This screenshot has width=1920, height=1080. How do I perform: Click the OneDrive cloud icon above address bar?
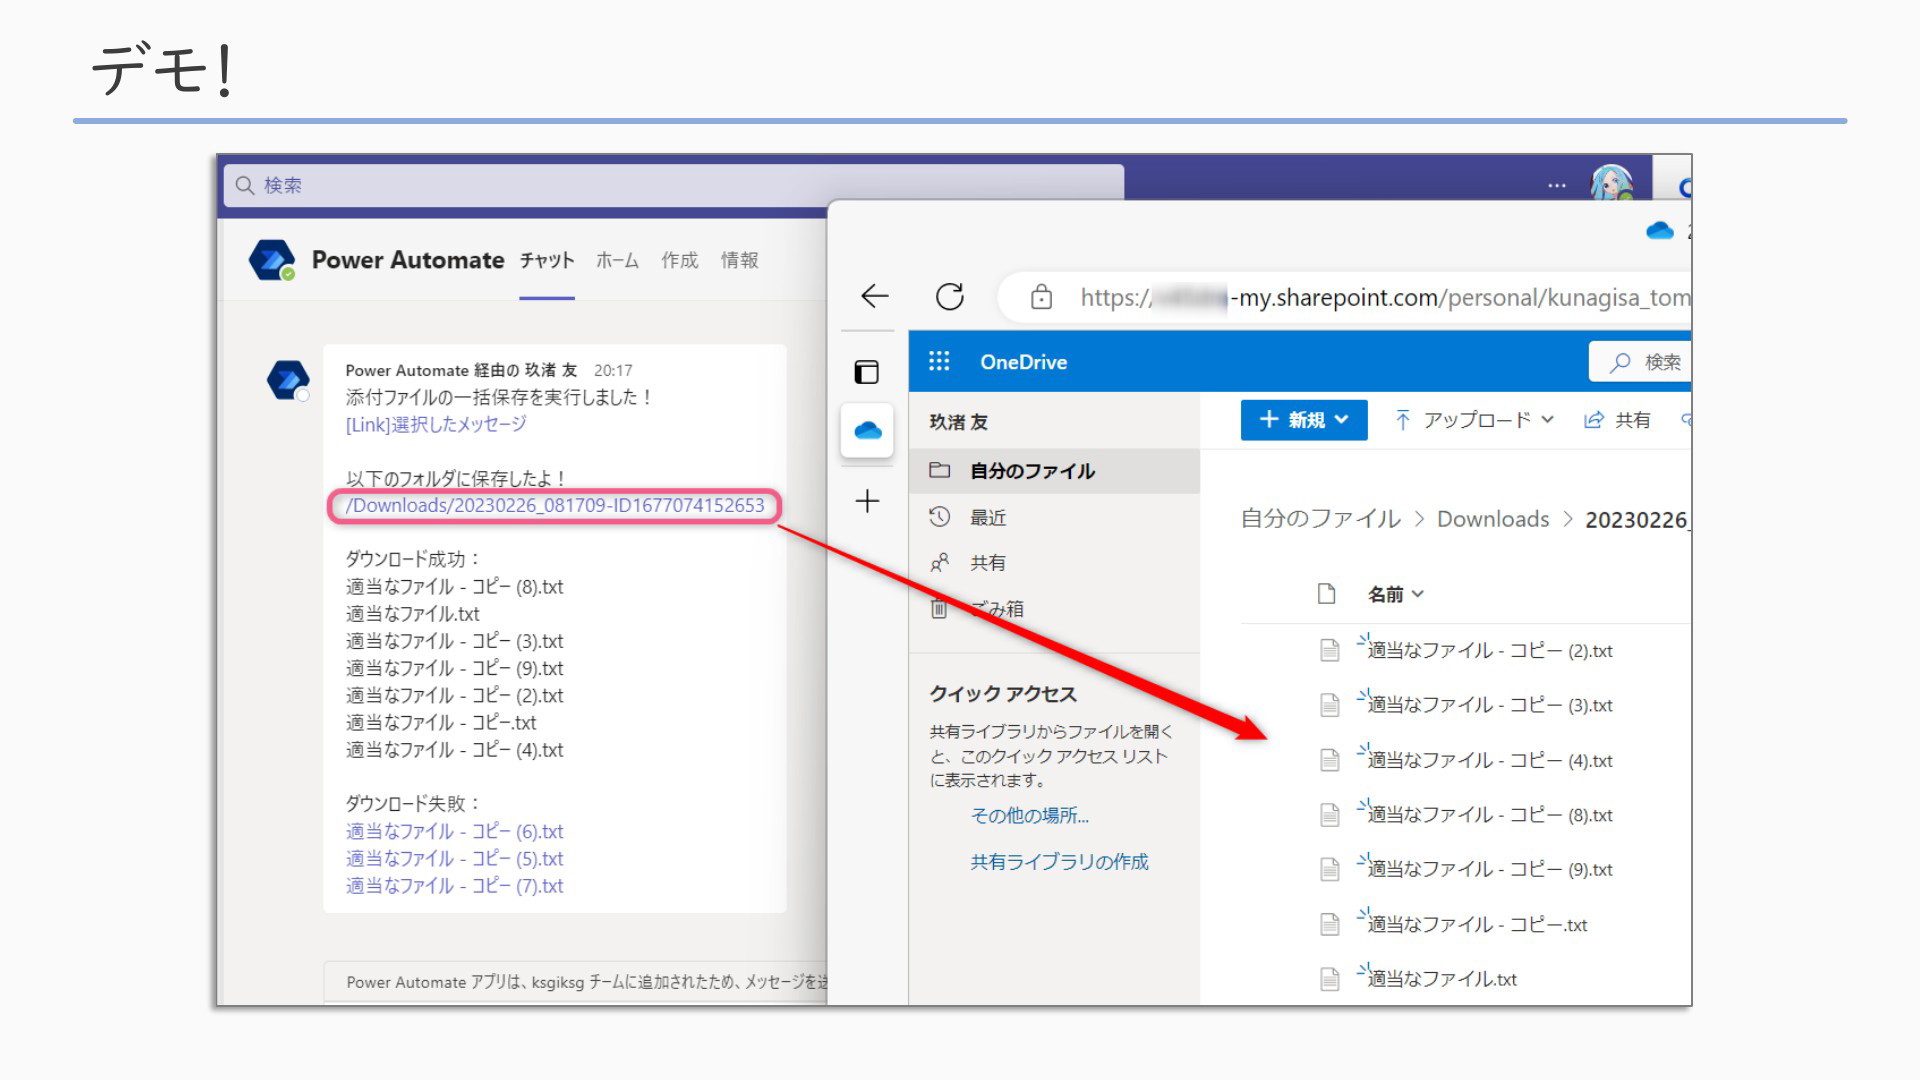[x=1659, y=232]
